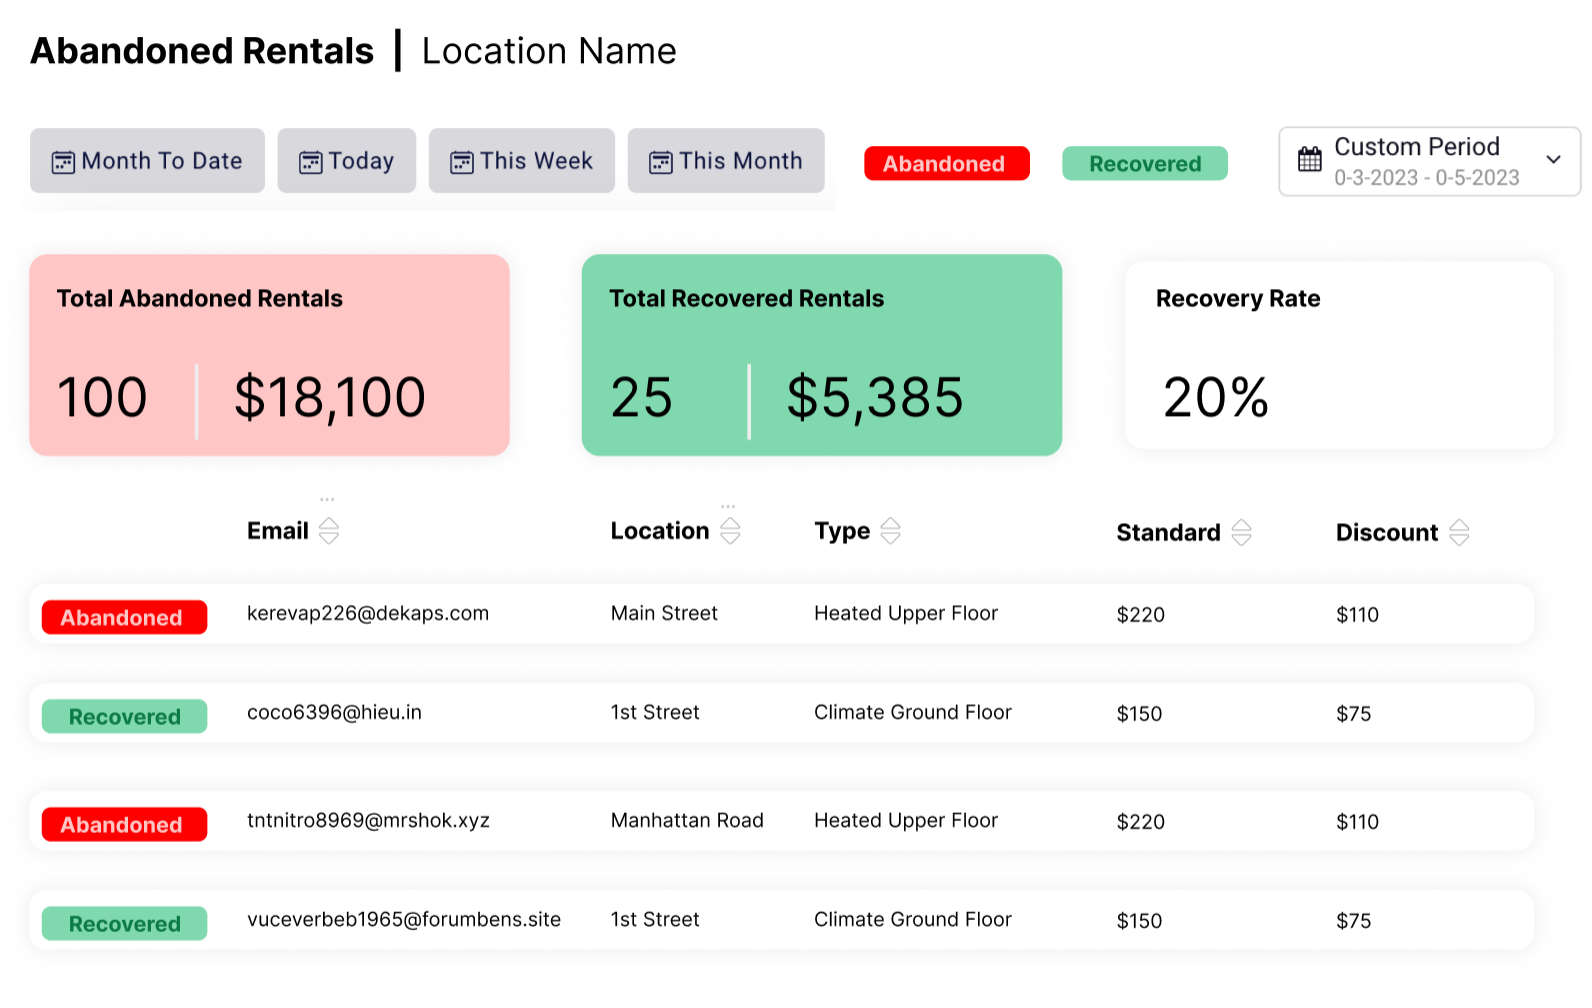1592x1008 pixels.
Task: Click the $18,100 abandoned total value
Action: click(x=330, y=397)
